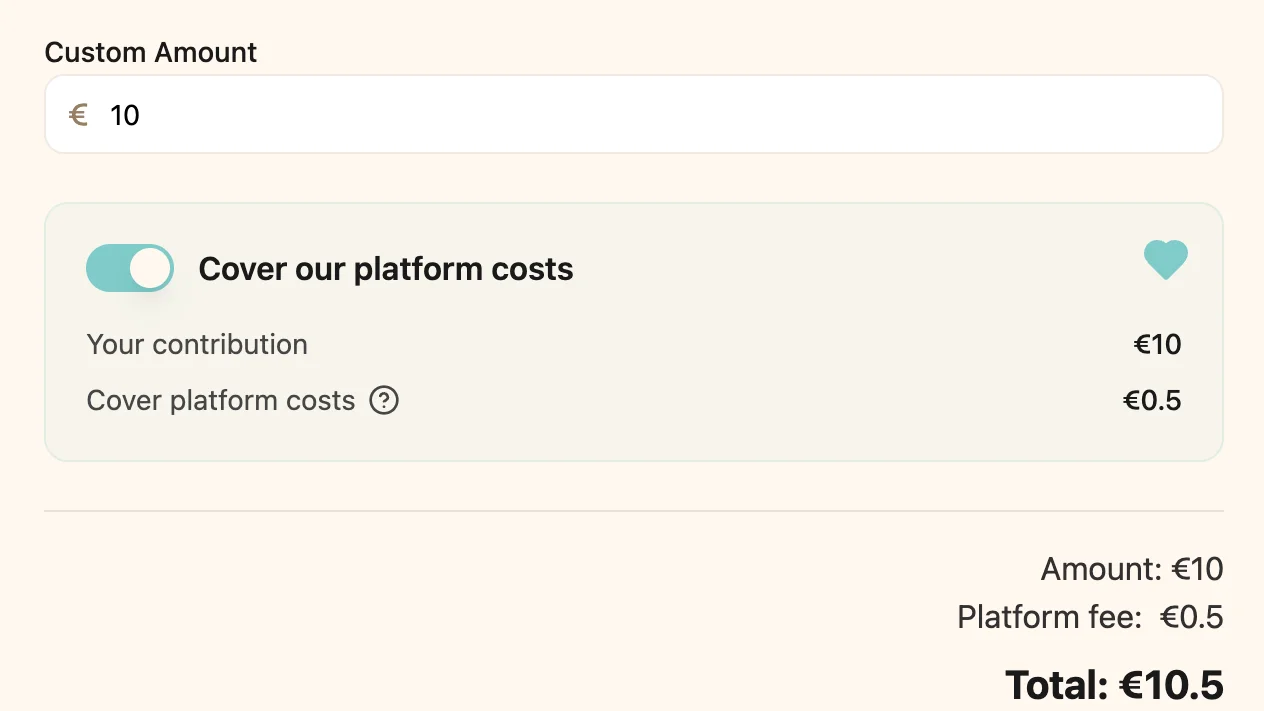This screenshot has height=711, width=1264.
Task: Focus the Custom Amount input field
Action: click(x=634, y=114)
